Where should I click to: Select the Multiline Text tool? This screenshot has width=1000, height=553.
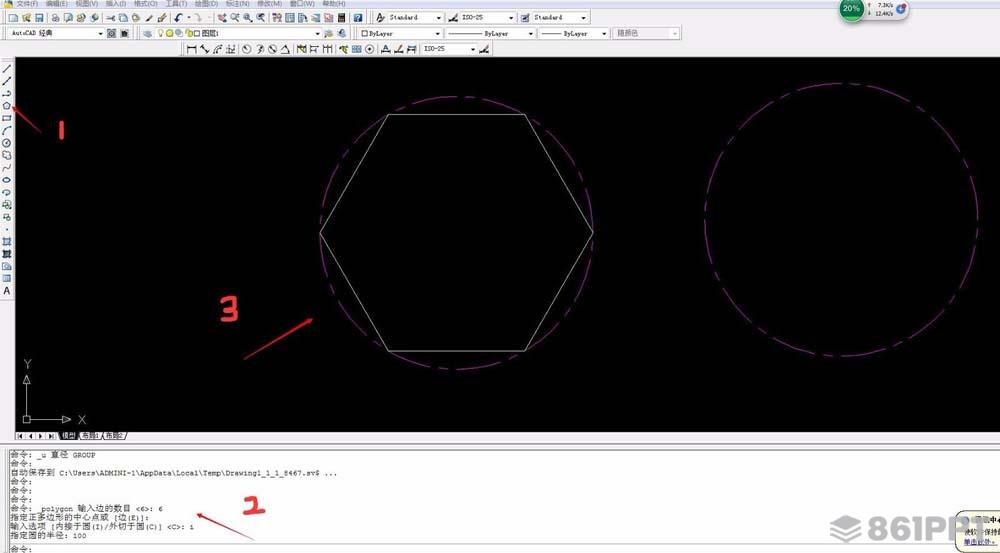6,291
